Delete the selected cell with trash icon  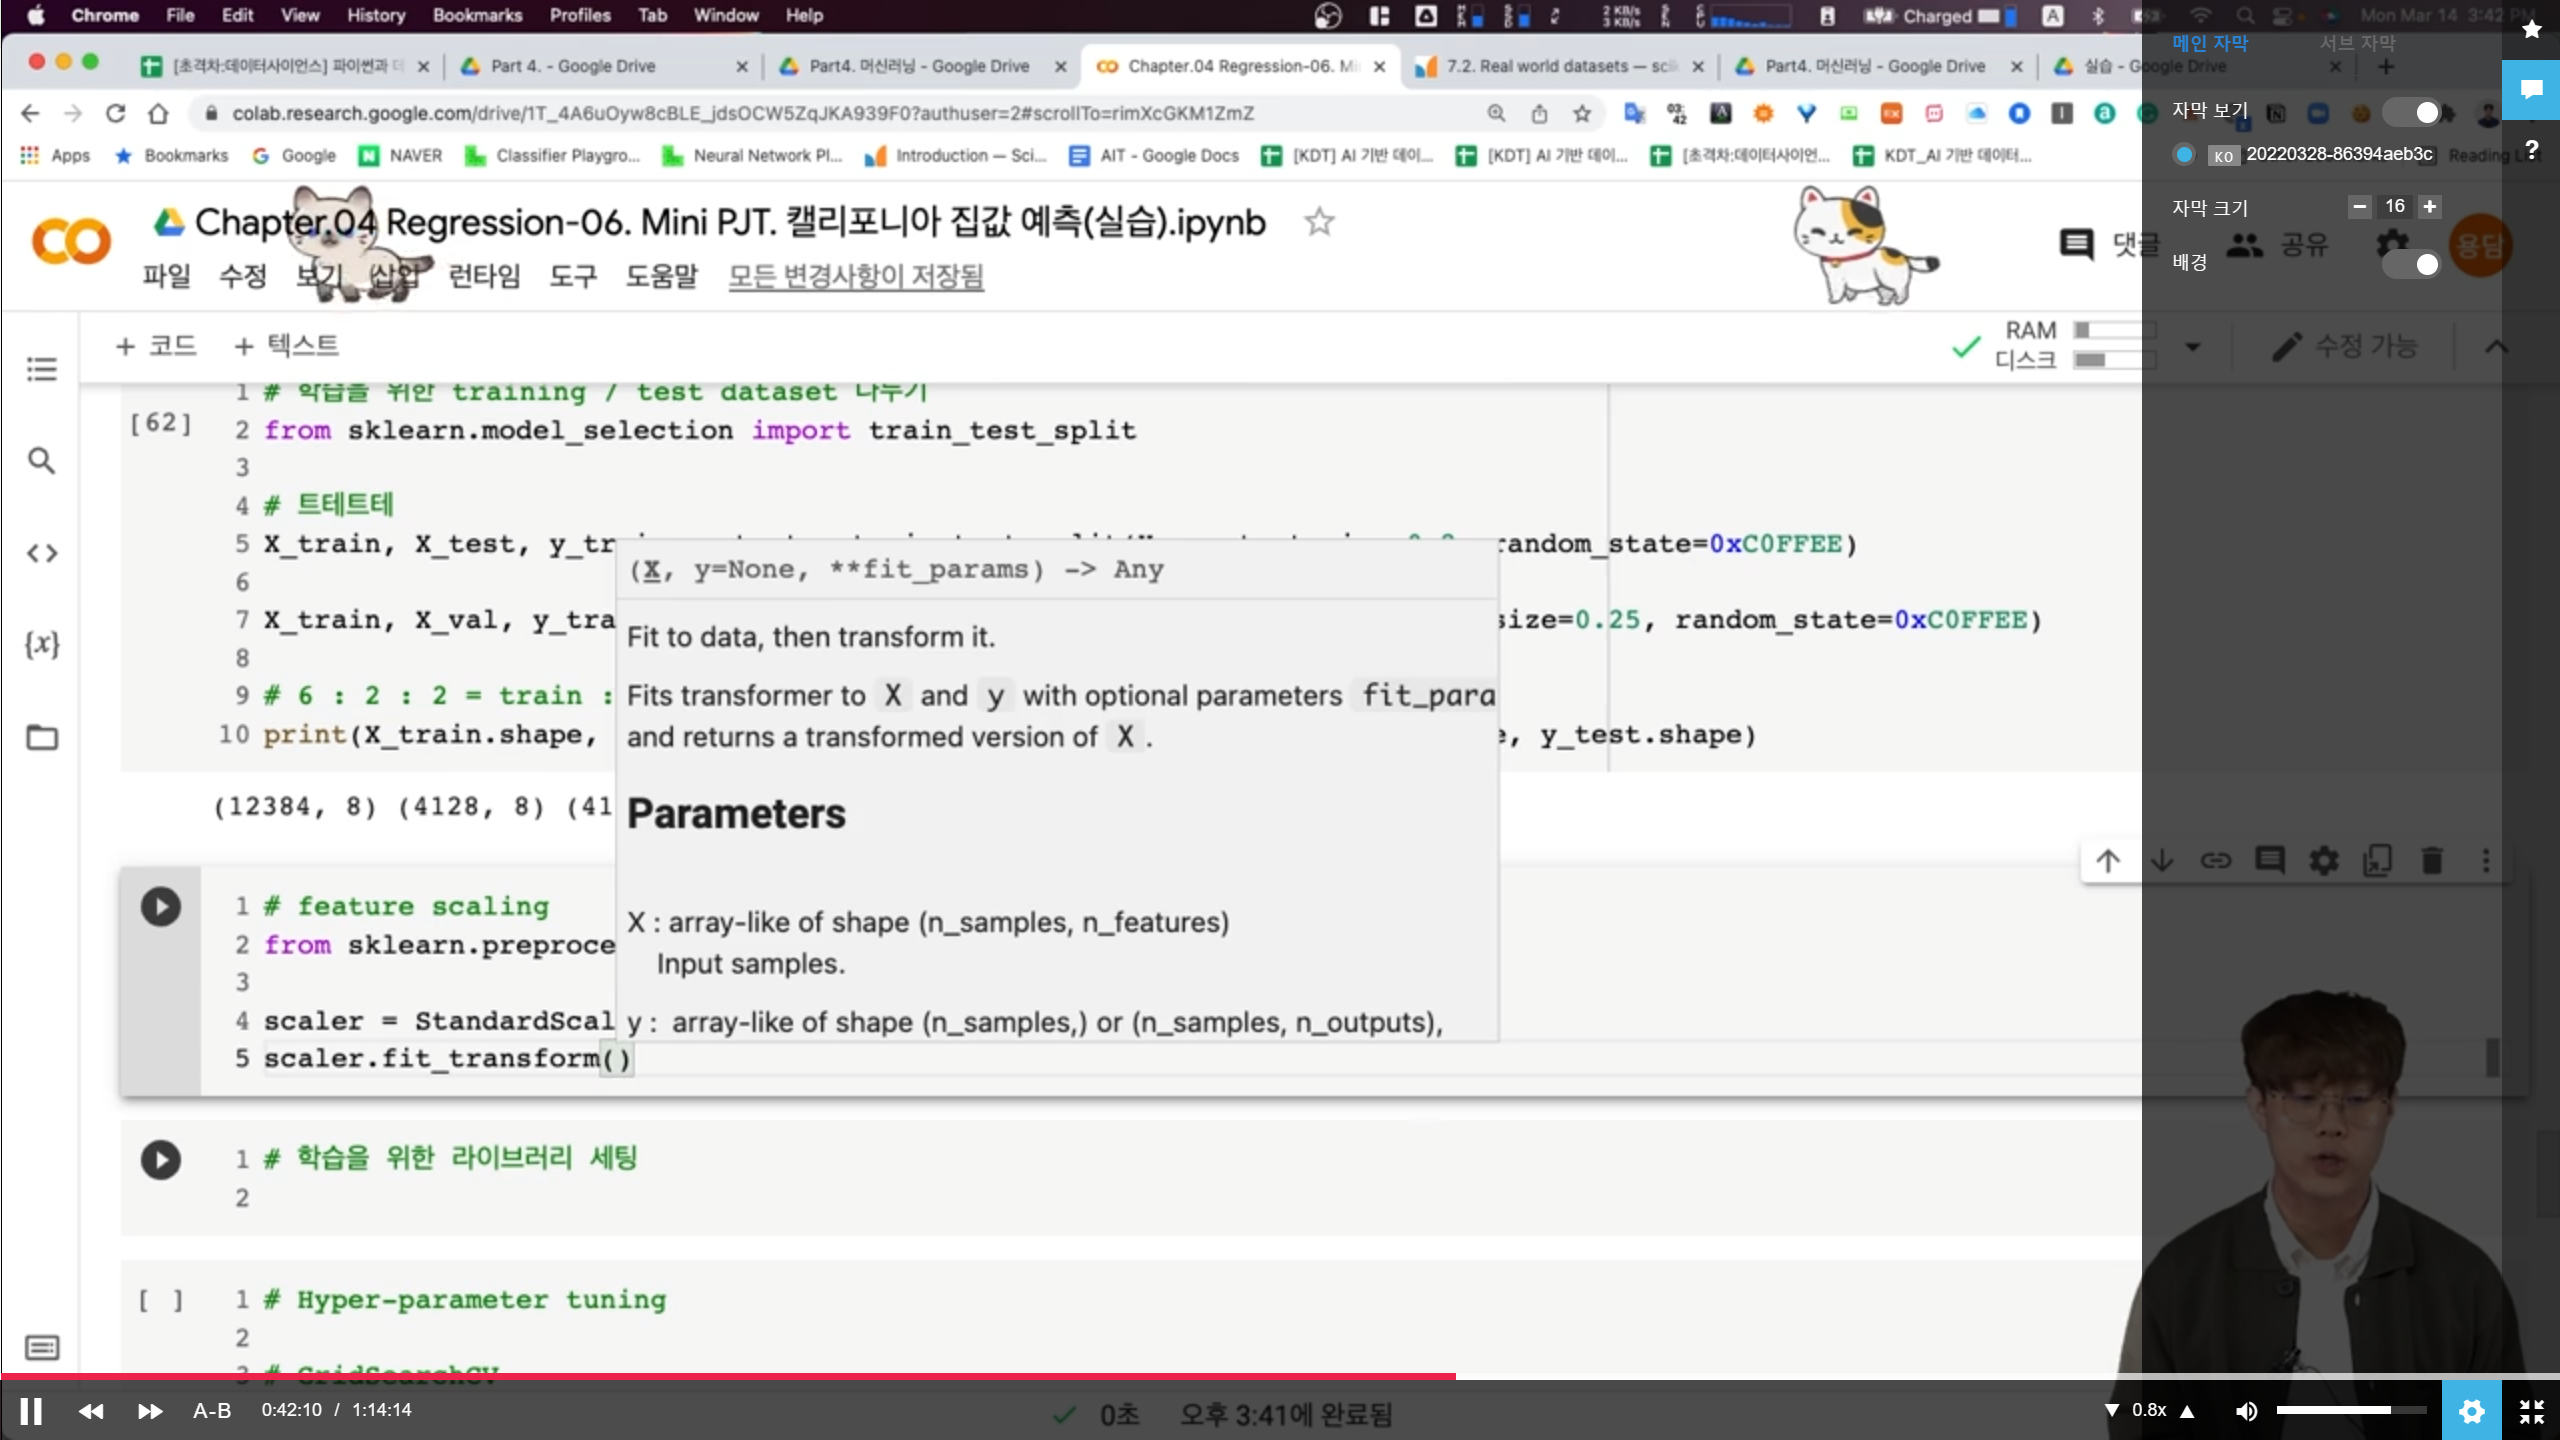pos(2432,861)
